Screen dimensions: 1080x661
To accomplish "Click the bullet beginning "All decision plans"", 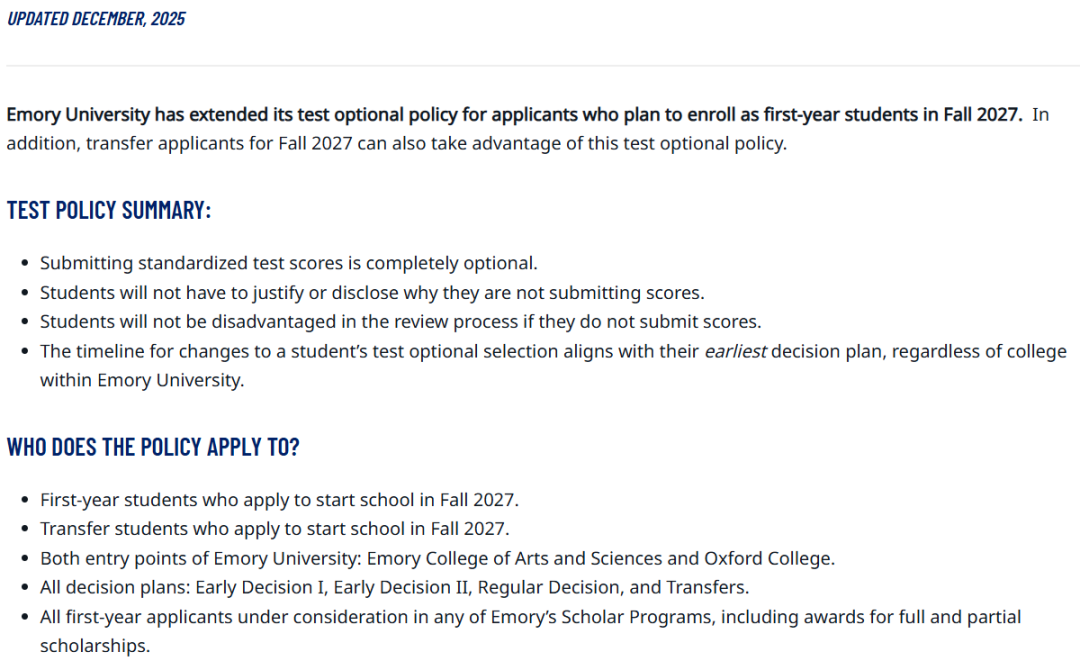I will click(x=394, y=587).
